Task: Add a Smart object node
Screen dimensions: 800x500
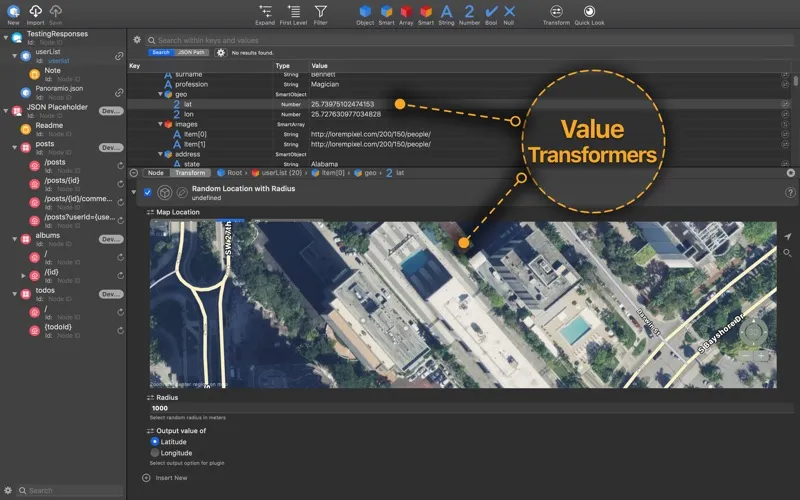Action: pyautogui.click(x=386, y=11)
